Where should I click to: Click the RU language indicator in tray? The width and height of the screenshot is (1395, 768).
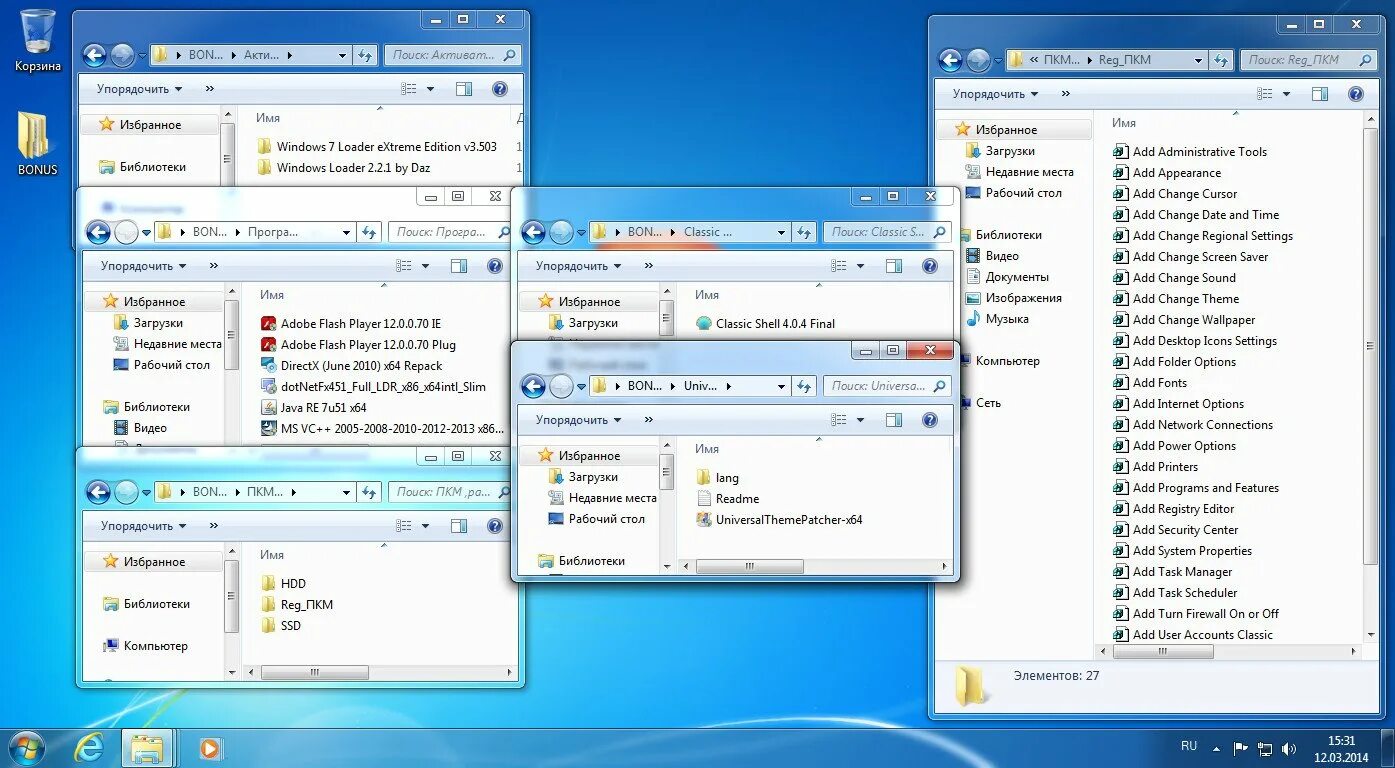[1189, 746]
